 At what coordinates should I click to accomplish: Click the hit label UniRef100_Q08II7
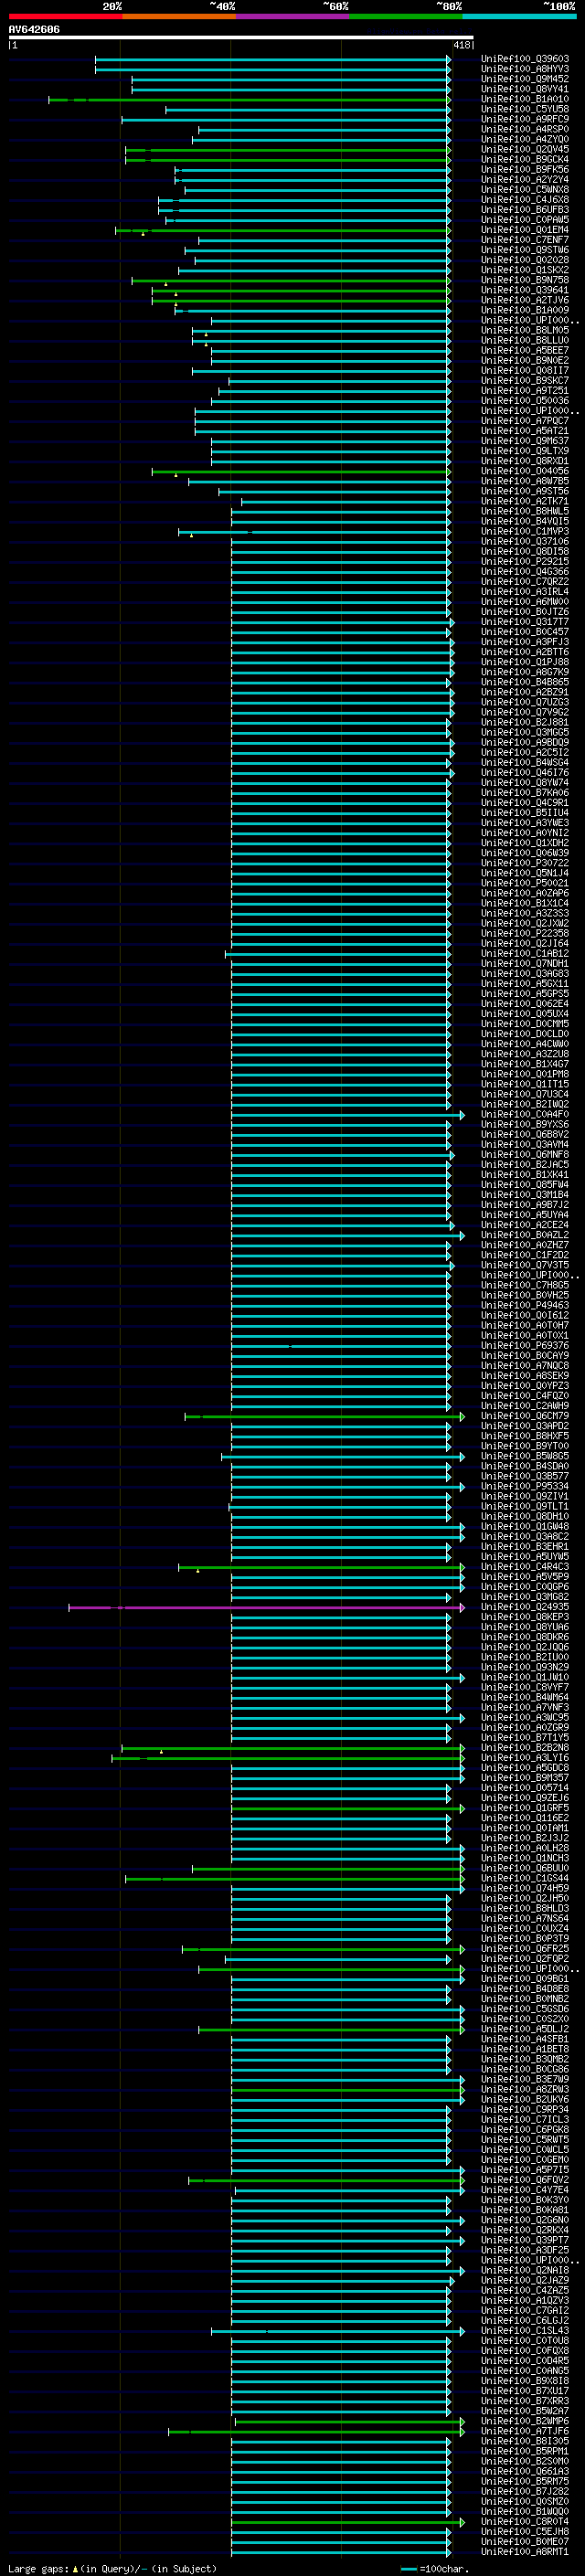[x=525, y=370]
